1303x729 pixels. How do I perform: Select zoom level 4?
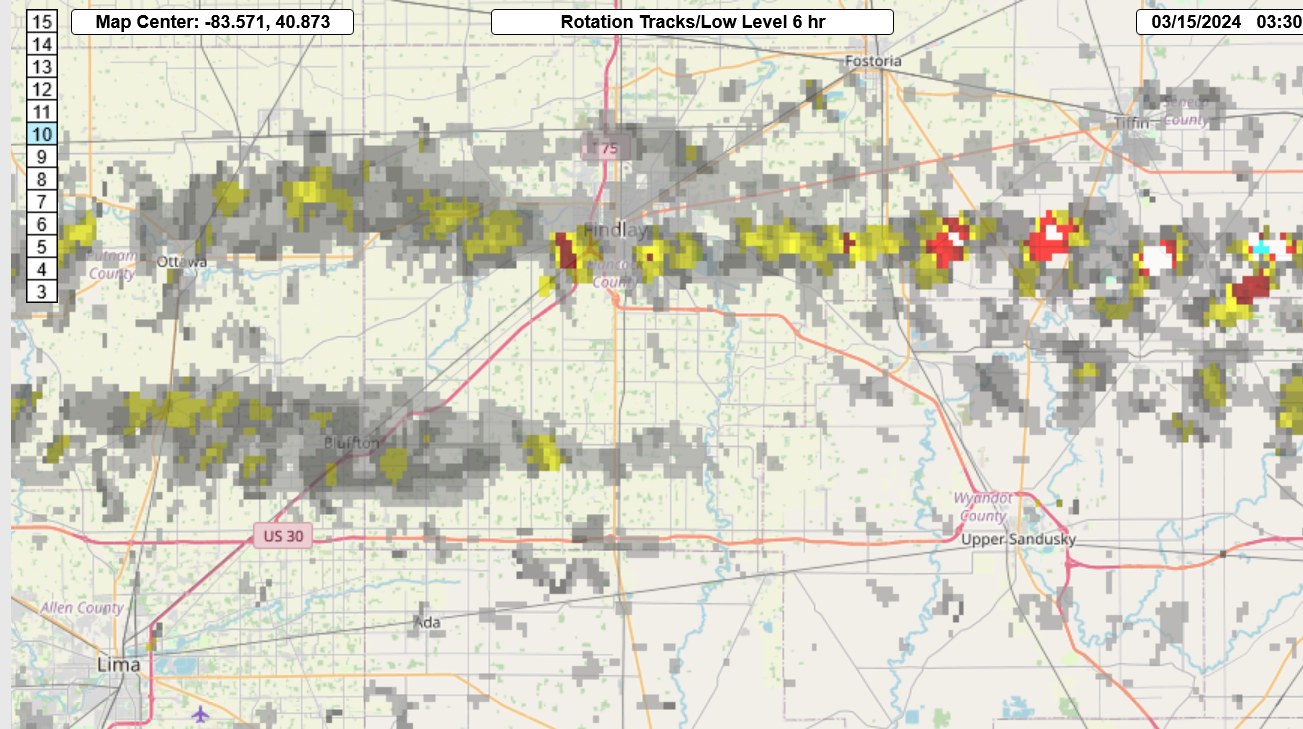pos(42,269)
